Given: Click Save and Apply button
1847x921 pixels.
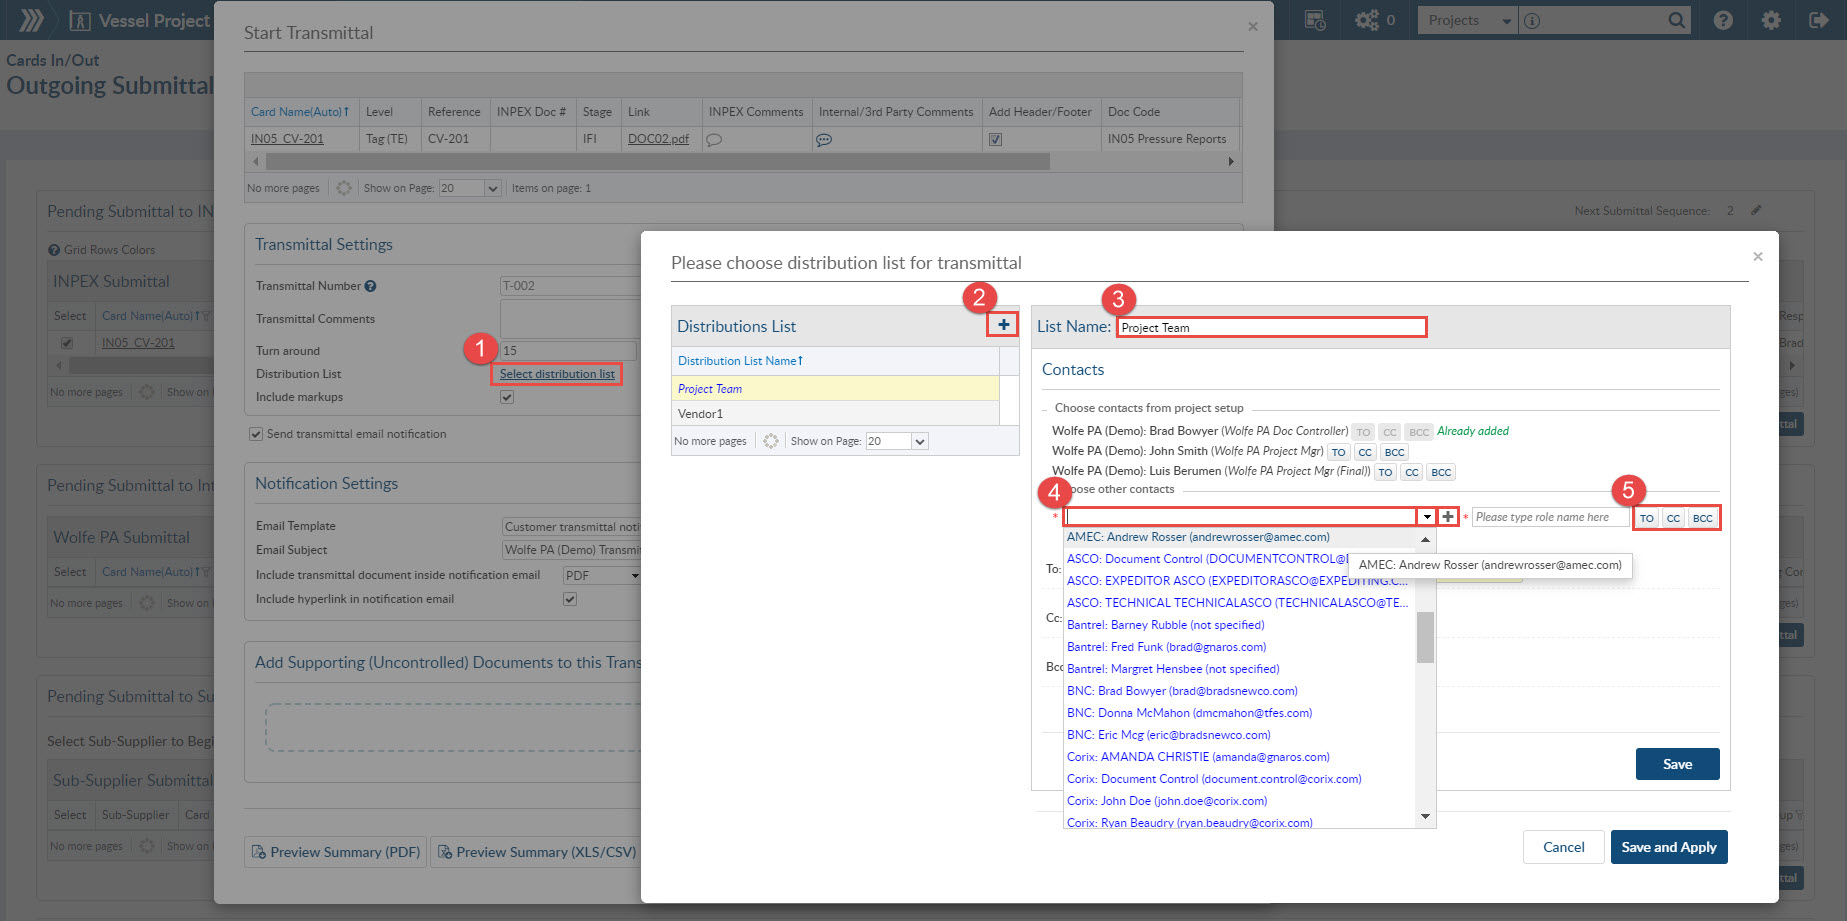Looking at the screenshot, I should pos(1668,847).
